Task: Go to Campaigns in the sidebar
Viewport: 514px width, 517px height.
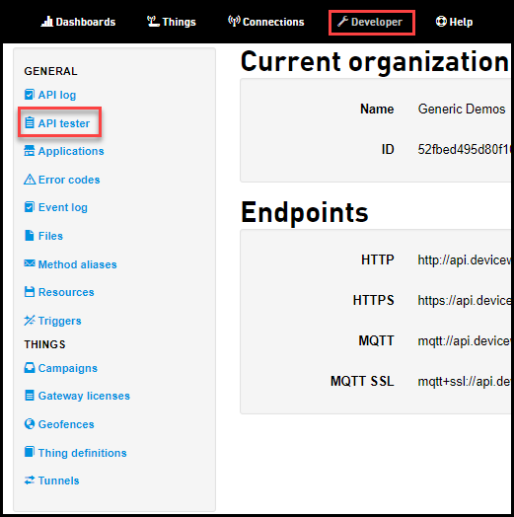Action: click(68, 368)
